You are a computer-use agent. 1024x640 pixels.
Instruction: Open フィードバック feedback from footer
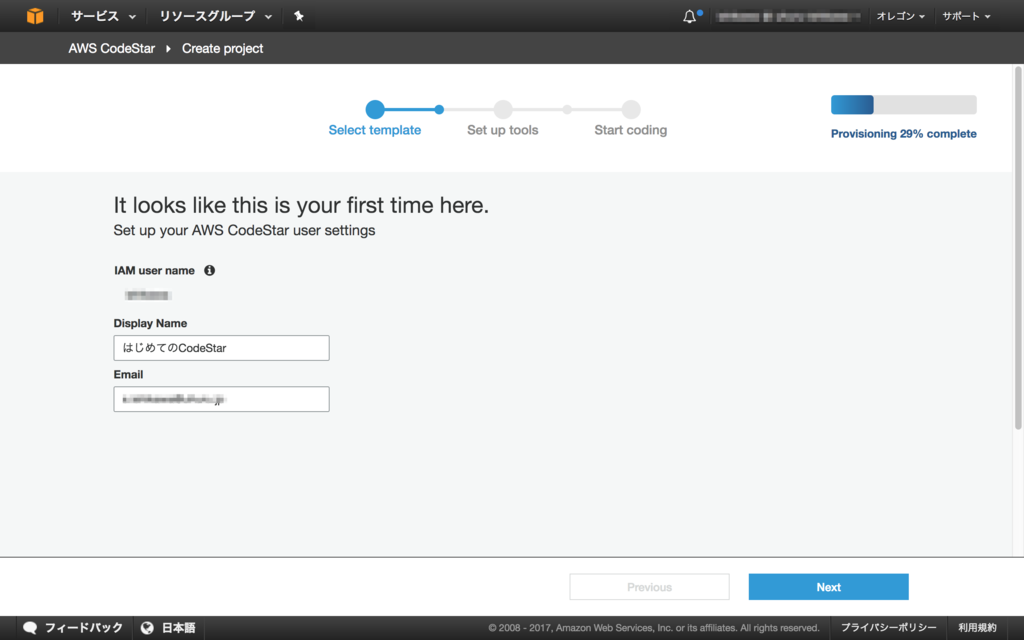[84, 628]
